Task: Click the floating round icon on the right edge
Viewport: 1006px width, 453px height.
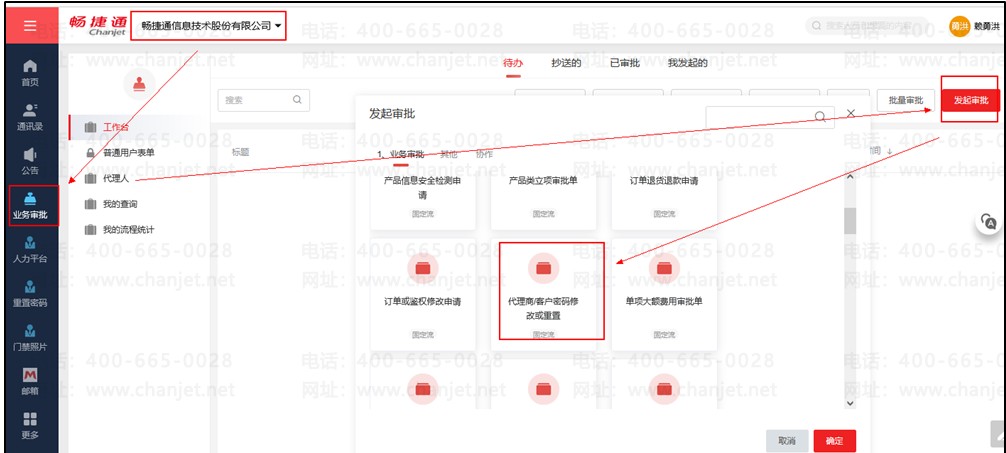Action: (989, 223)
